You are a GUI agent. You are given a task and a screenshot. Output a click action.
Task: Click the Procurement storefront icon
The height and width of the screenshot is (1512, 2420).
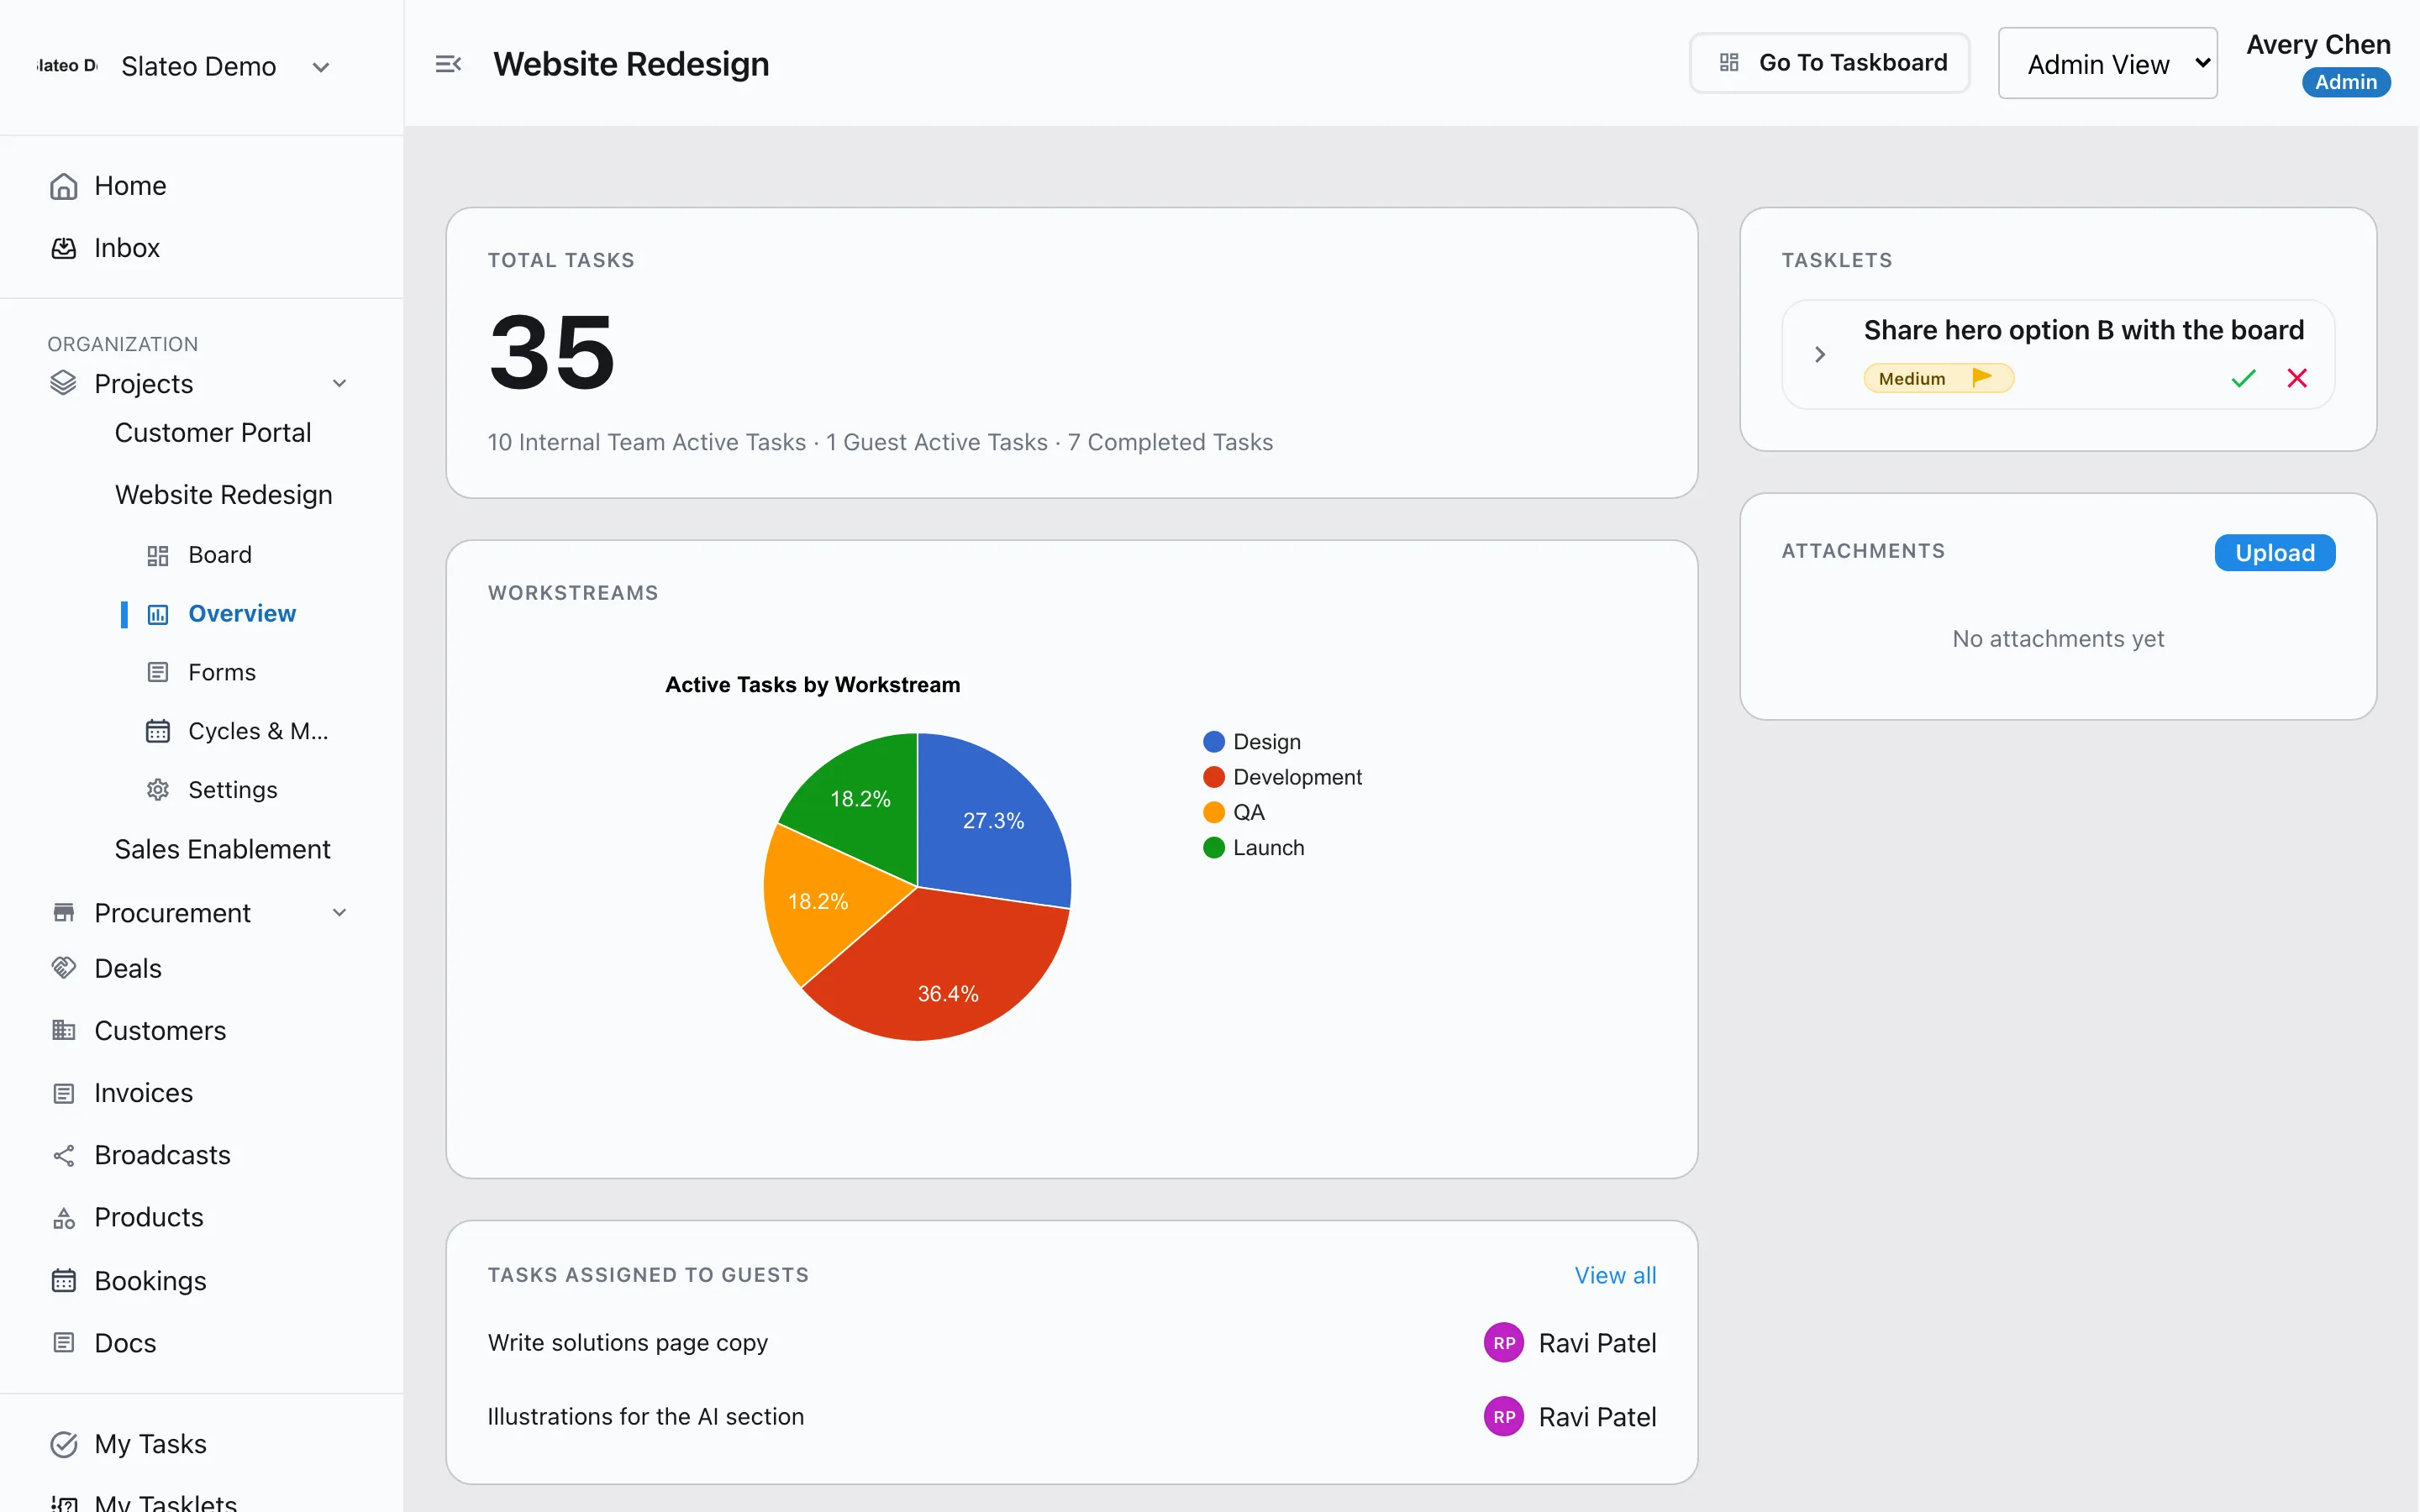64,912
